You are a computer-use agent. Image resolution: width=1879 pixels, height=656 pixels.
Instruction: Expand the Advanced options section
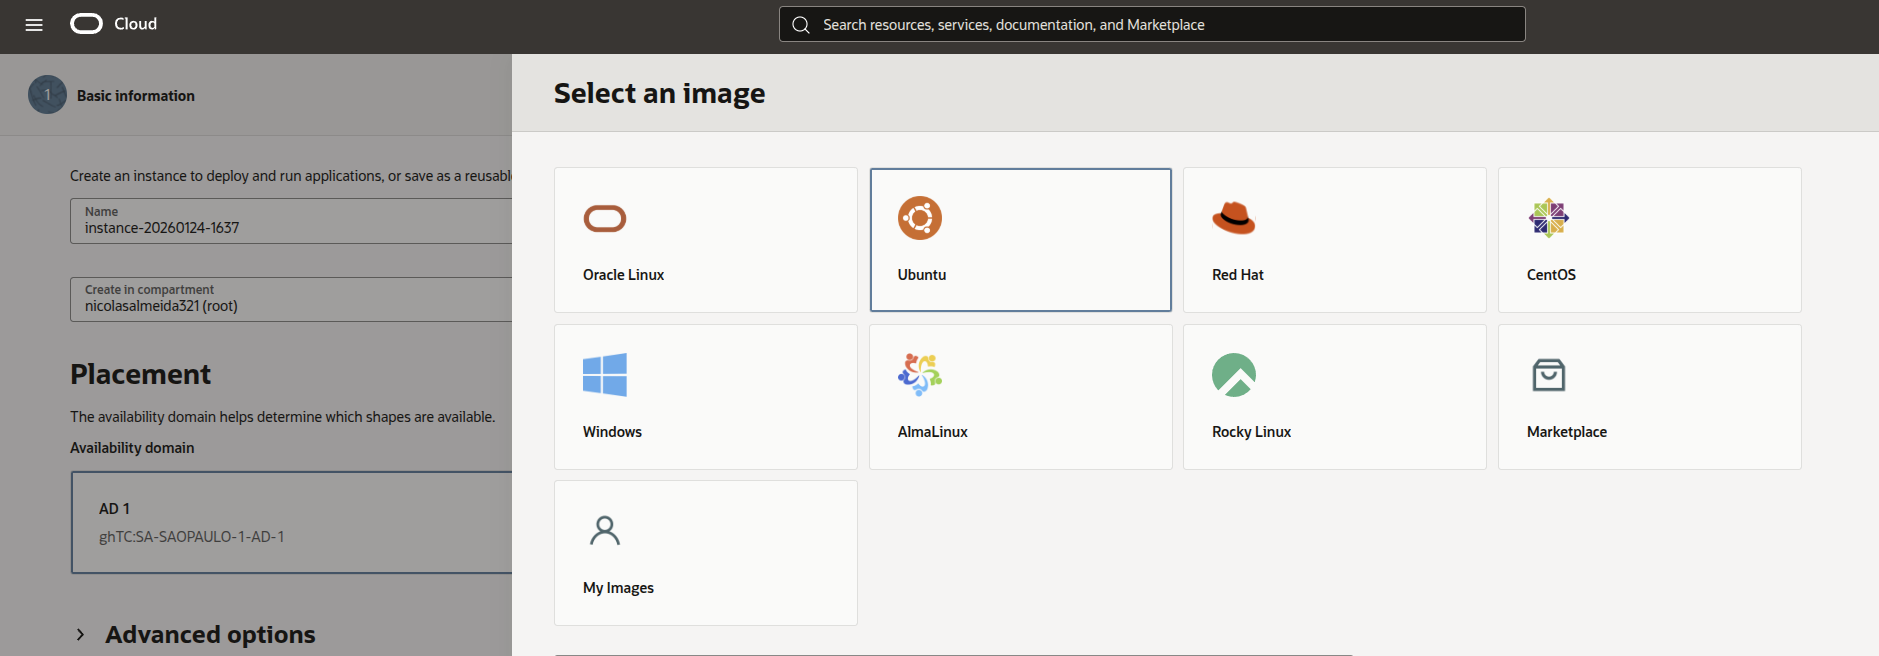(x=195, y=635)
